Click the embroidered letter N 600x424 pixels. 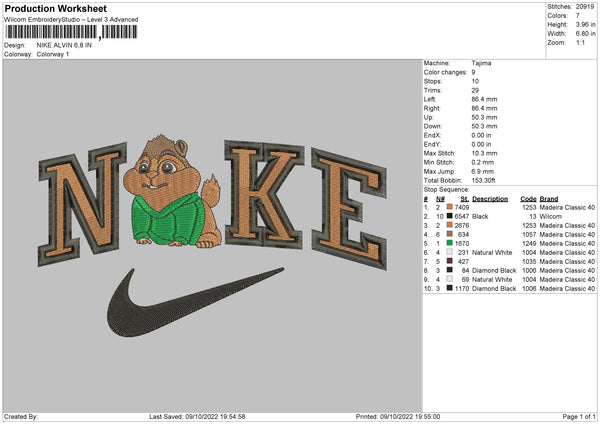click(x=82, y=204)
